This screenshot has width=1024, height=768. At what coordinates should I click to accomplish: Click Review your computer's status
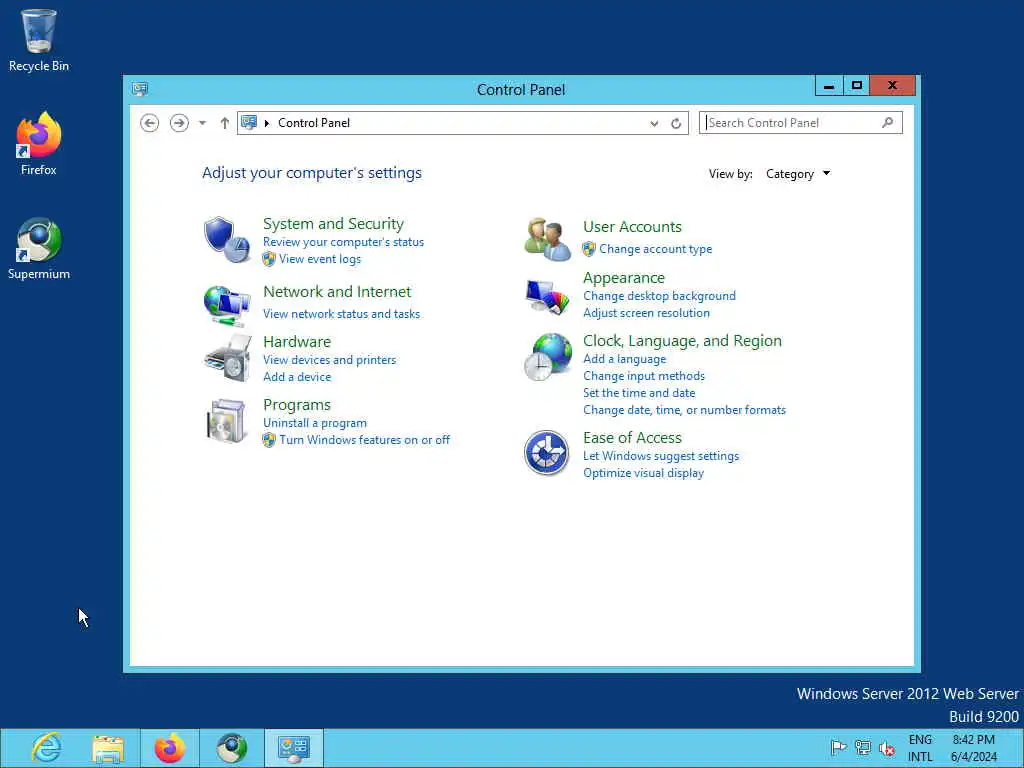344,242
